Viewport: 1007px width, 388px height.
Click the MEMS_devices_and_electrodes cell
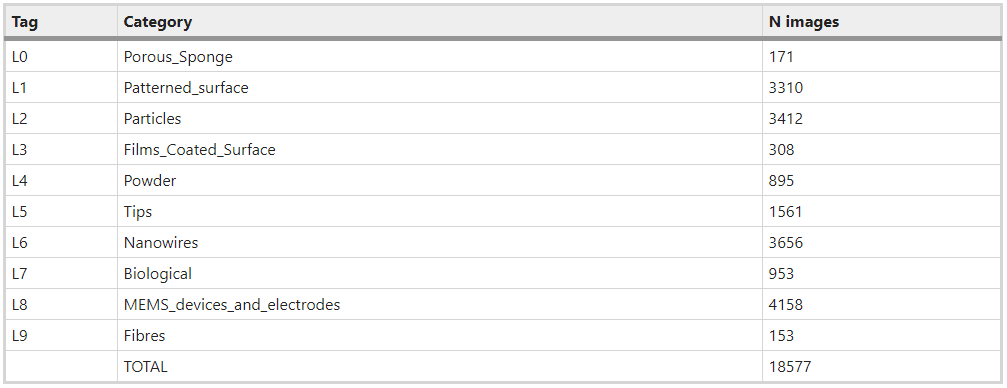coord(439,304)
